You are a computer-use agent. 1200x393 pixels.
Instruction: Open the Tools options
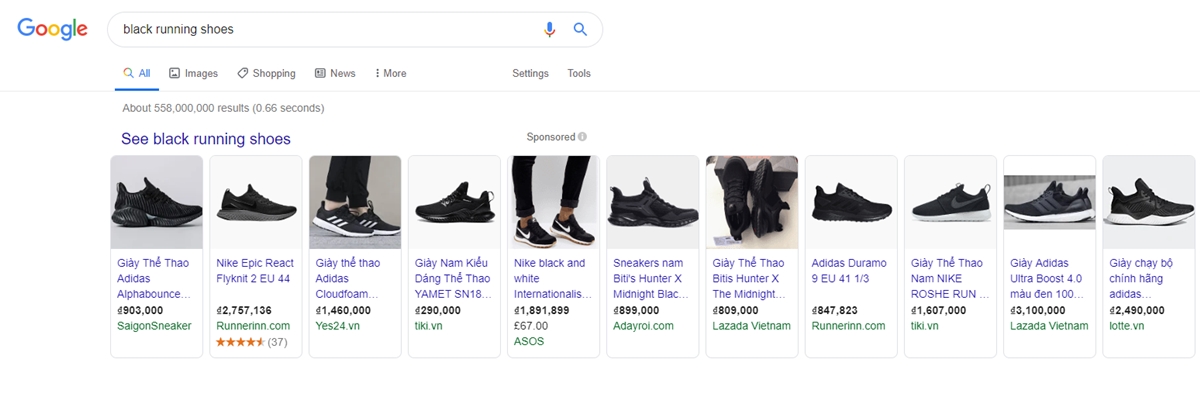click(579, 73)
